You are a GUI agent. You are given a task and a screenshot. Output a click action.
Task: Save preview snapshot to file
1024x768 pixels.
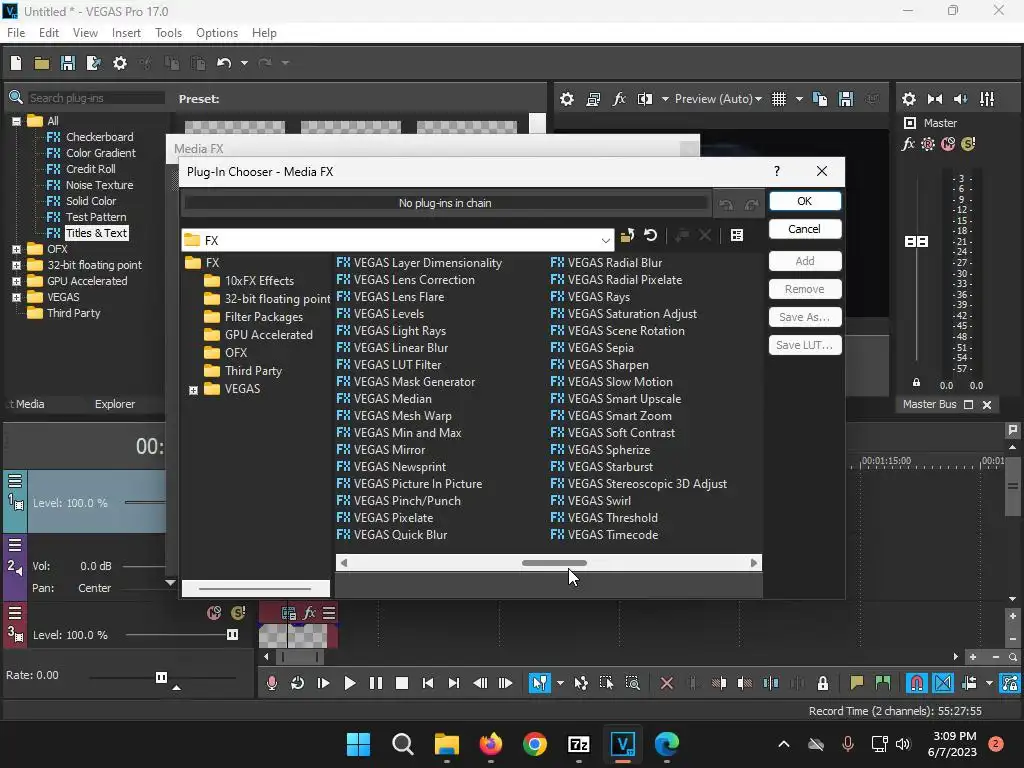point(846,99)
